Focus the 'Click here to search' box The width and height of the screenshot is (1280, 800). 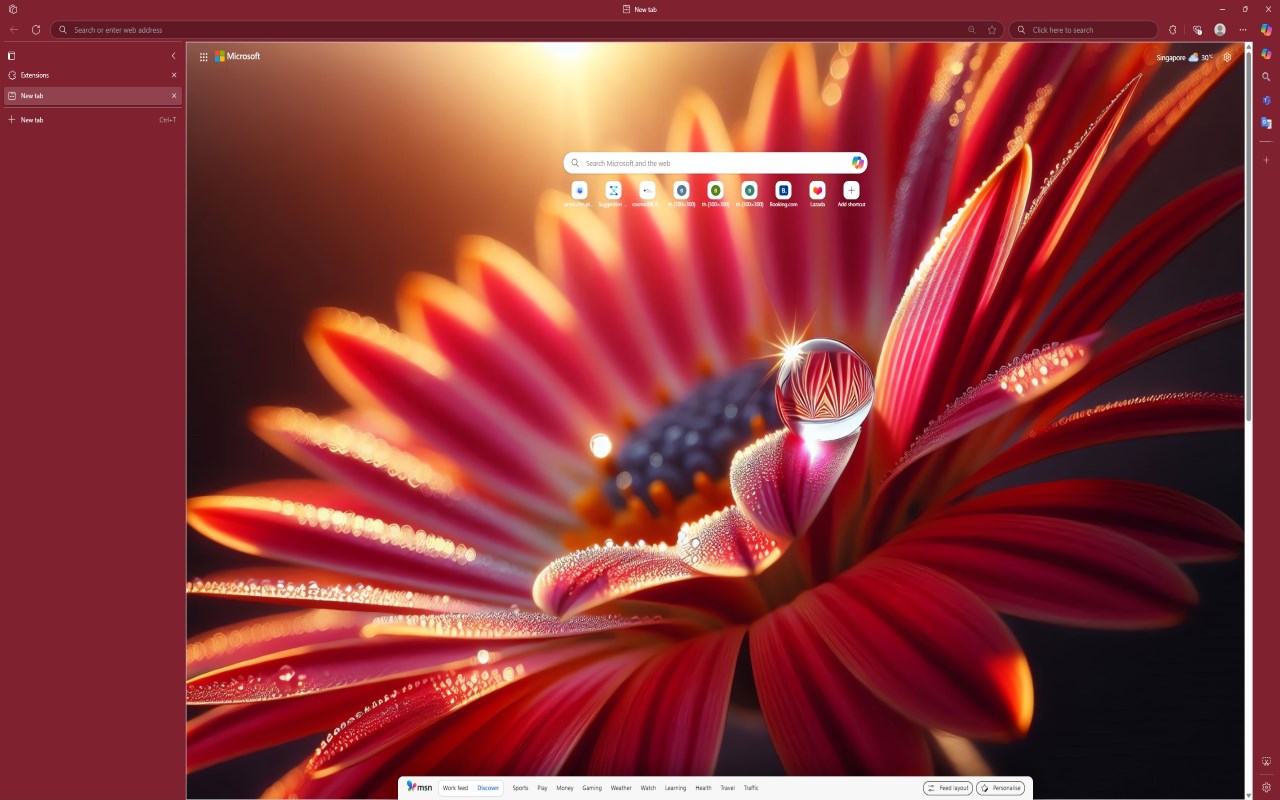1083,30
